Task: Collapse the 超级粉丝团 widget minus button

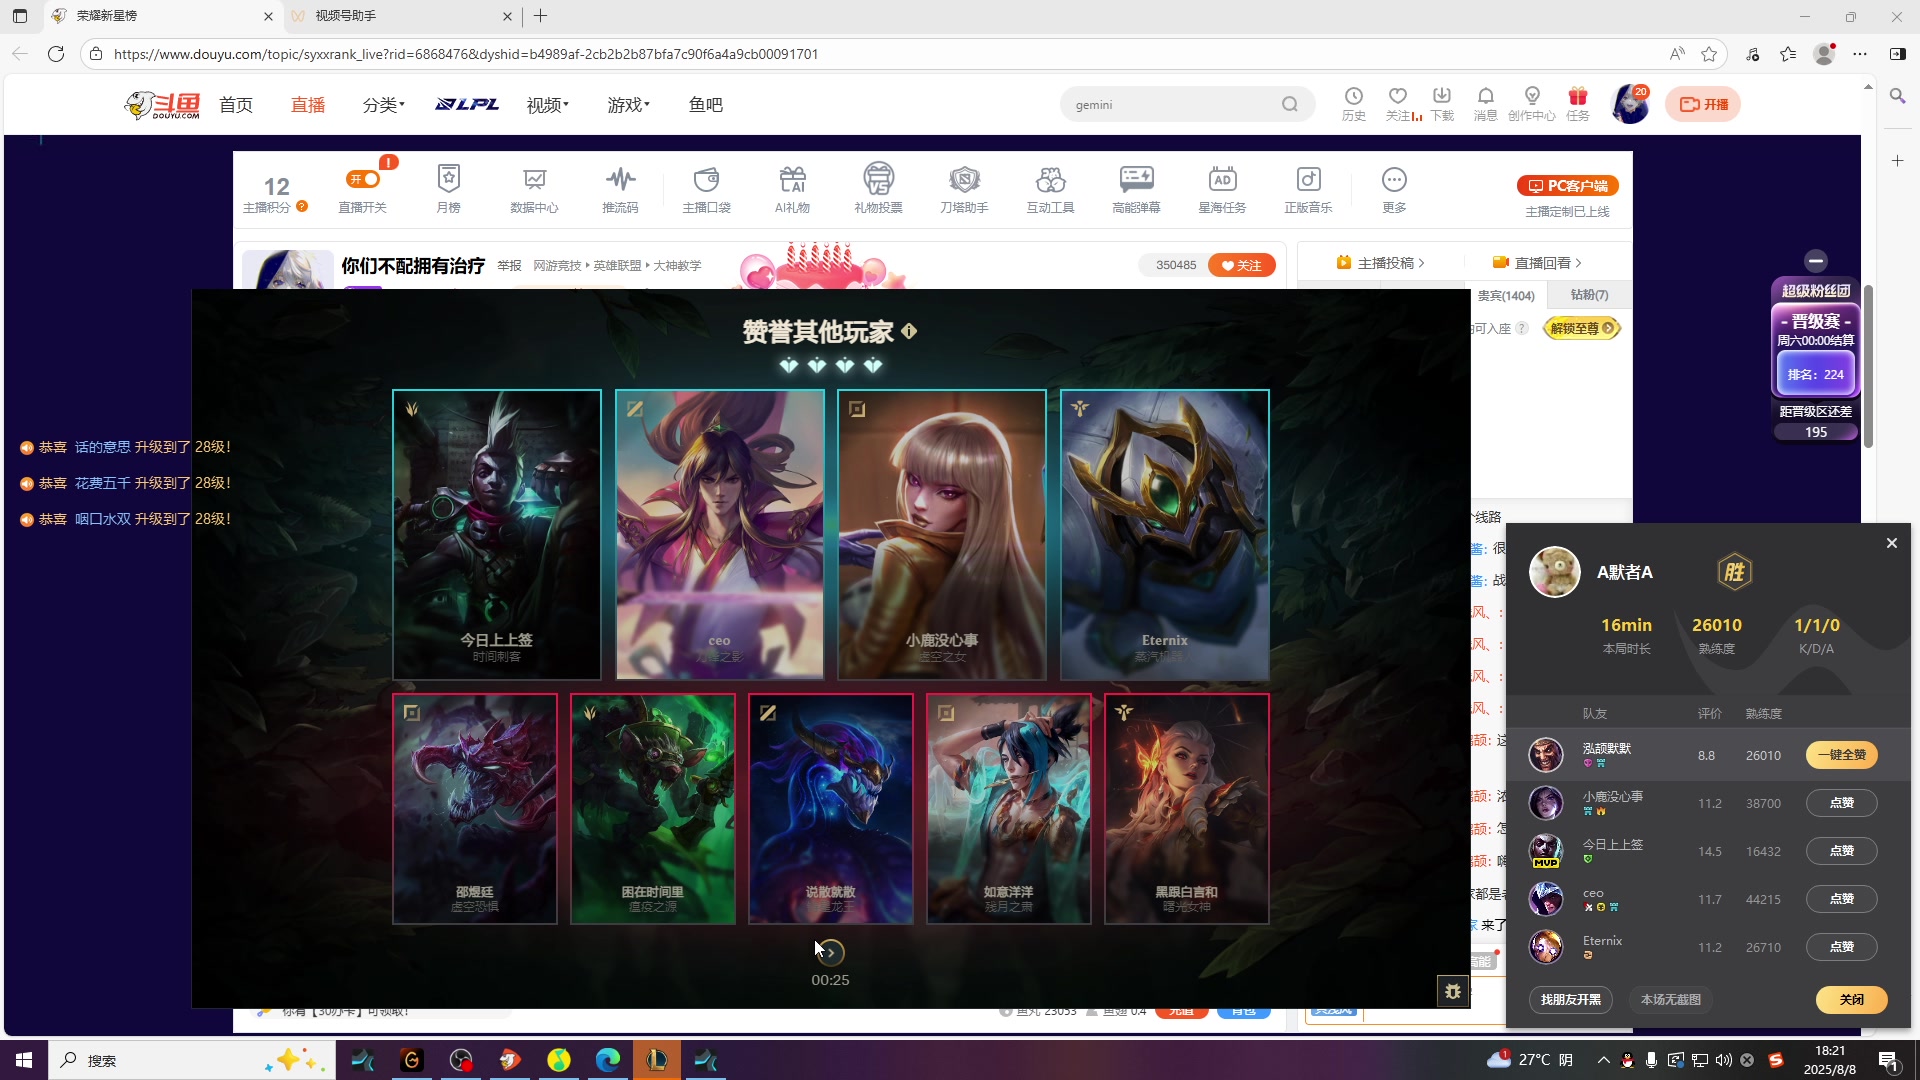Action: click(1816, 261)
